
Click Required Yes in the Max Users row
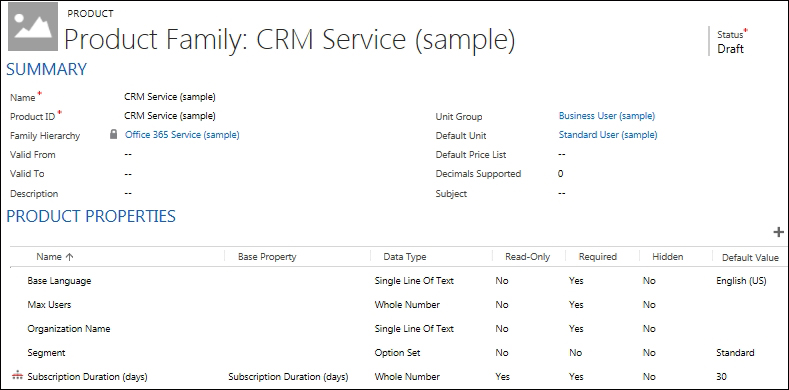(576, 304)
